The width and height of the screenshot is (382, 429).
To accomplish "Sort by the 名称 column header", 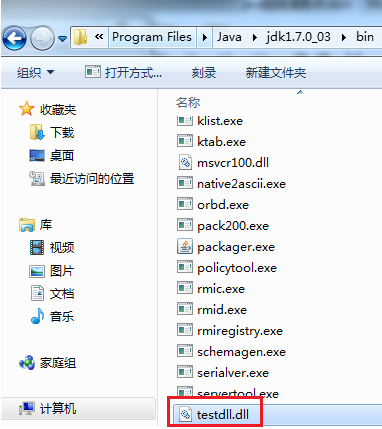I will click(188, 103).
